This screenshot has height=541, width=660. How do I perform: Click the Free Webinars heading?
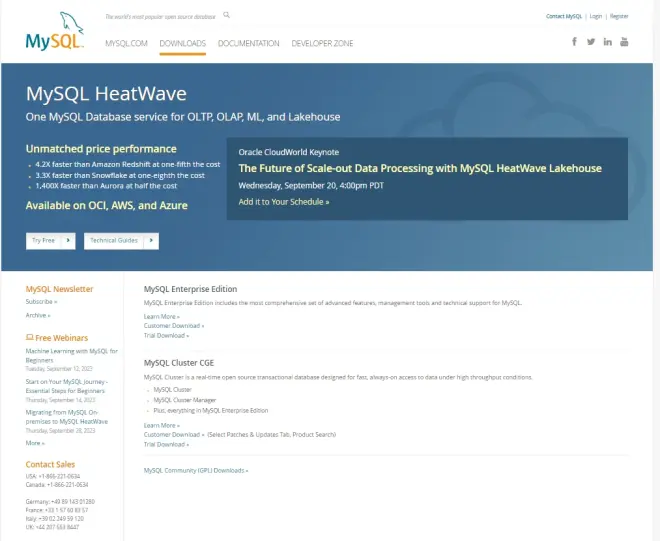(61, 338)
